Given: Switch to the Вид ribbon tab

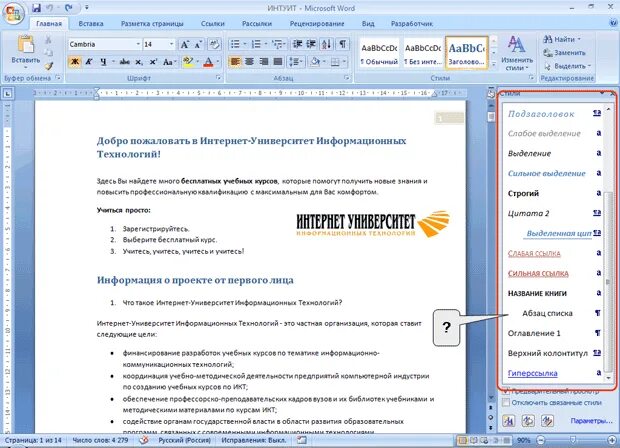Looking at the screenshot, I should (x=368, y=24).
